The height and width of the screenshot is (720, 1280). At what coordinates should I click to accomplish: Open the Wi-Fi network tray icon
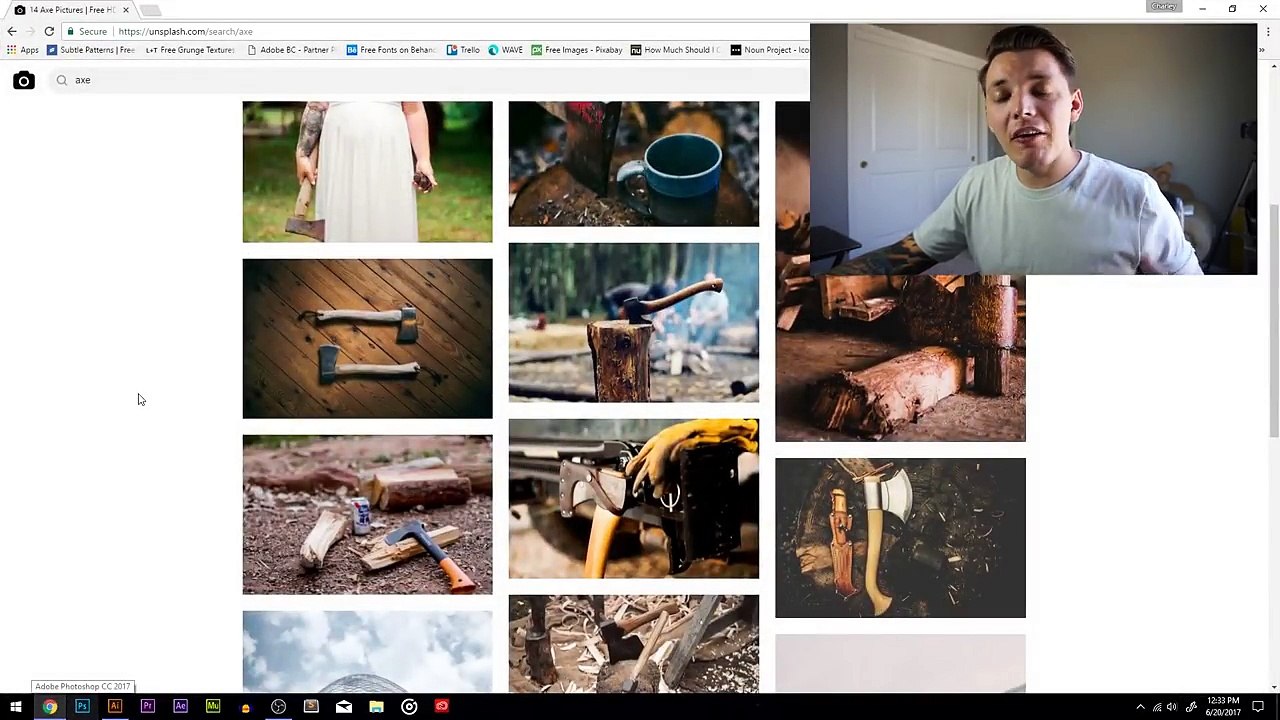[x=1157, y=707]
